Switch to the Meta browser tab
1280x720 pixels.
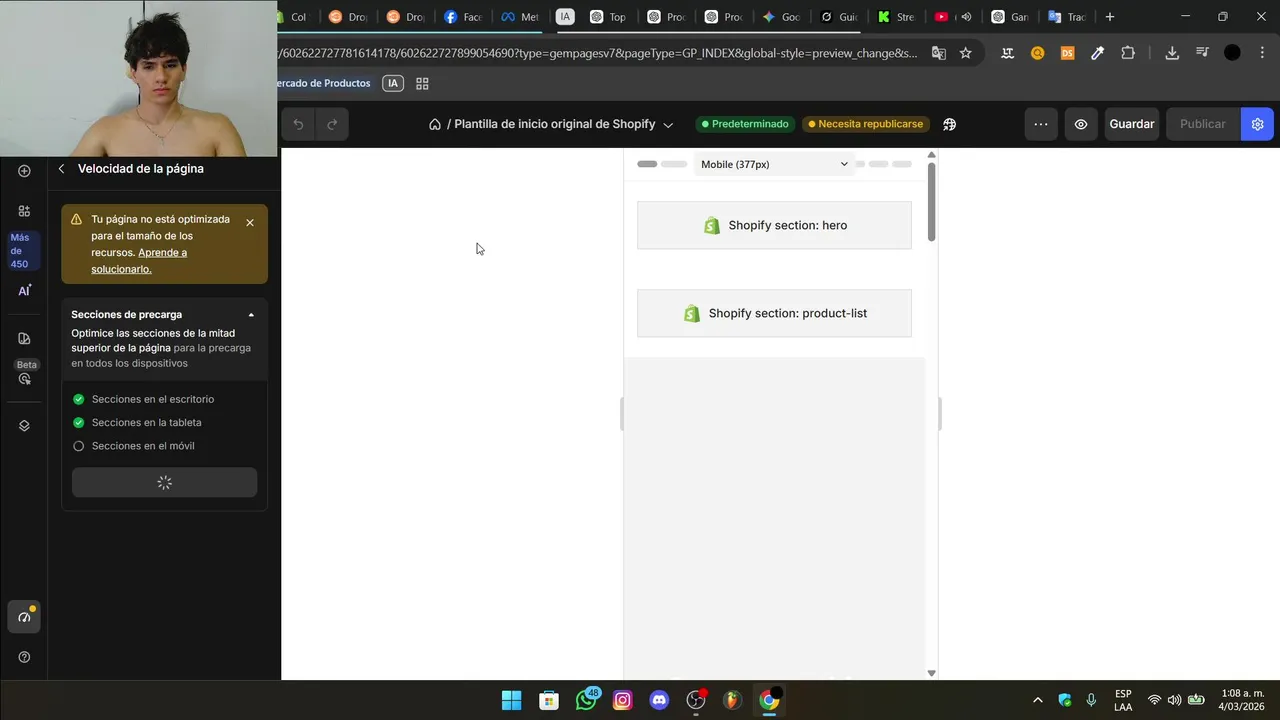[x=520, y=17]
